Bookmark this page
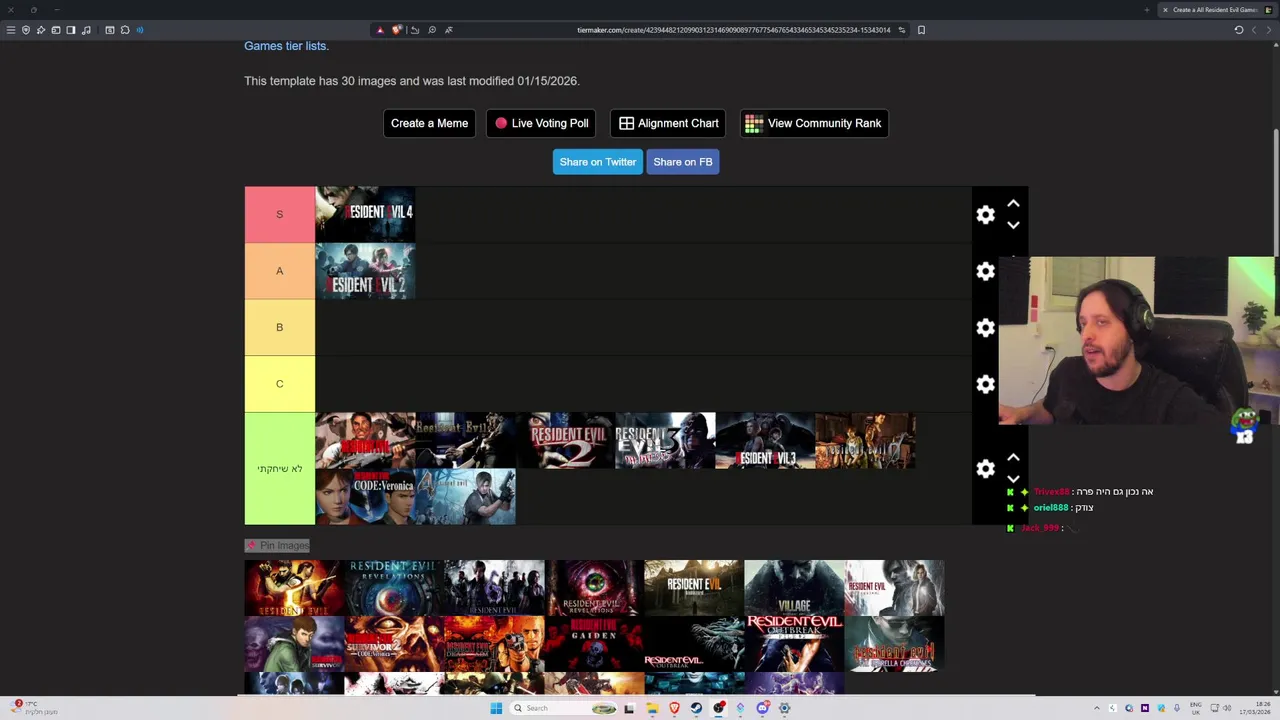Screen dimensions: 1280x720 tap(921, 30)
